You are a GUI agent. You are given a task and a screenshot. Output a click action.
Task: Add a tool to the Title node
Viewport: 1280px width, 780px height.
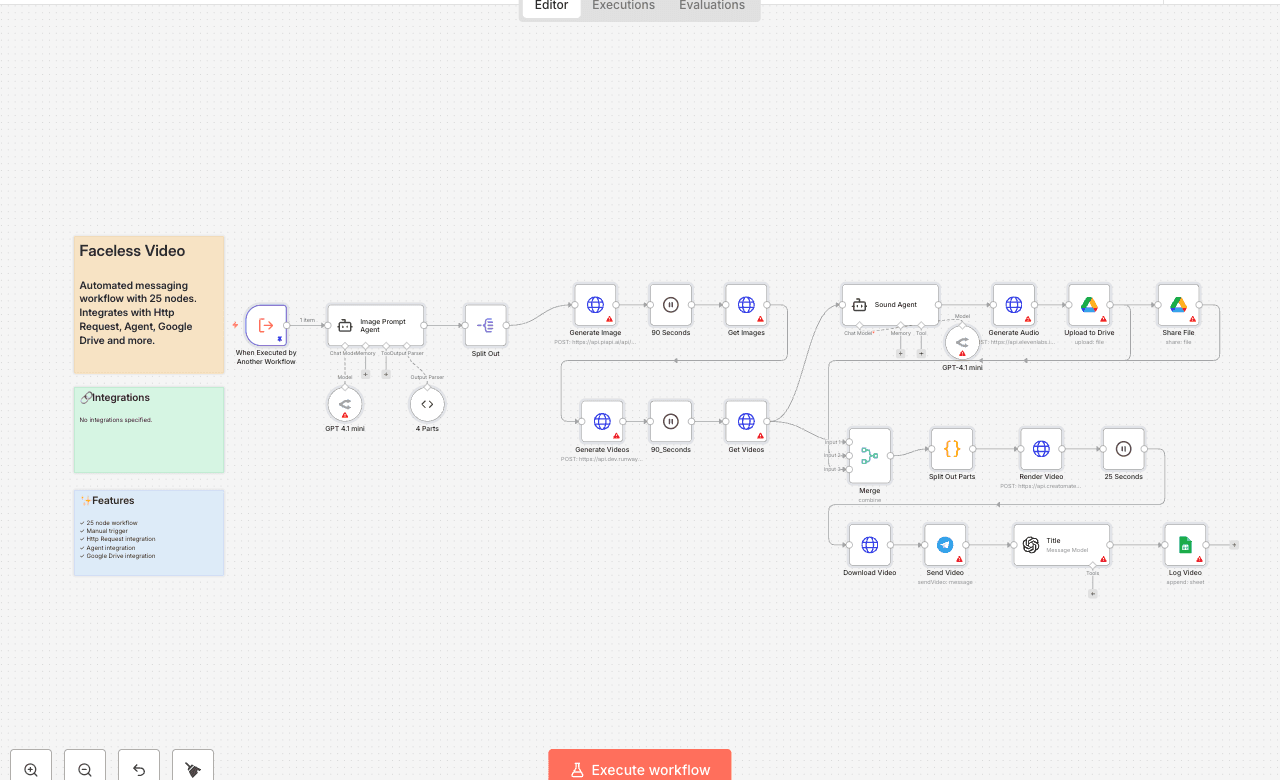coord(1092,593)
